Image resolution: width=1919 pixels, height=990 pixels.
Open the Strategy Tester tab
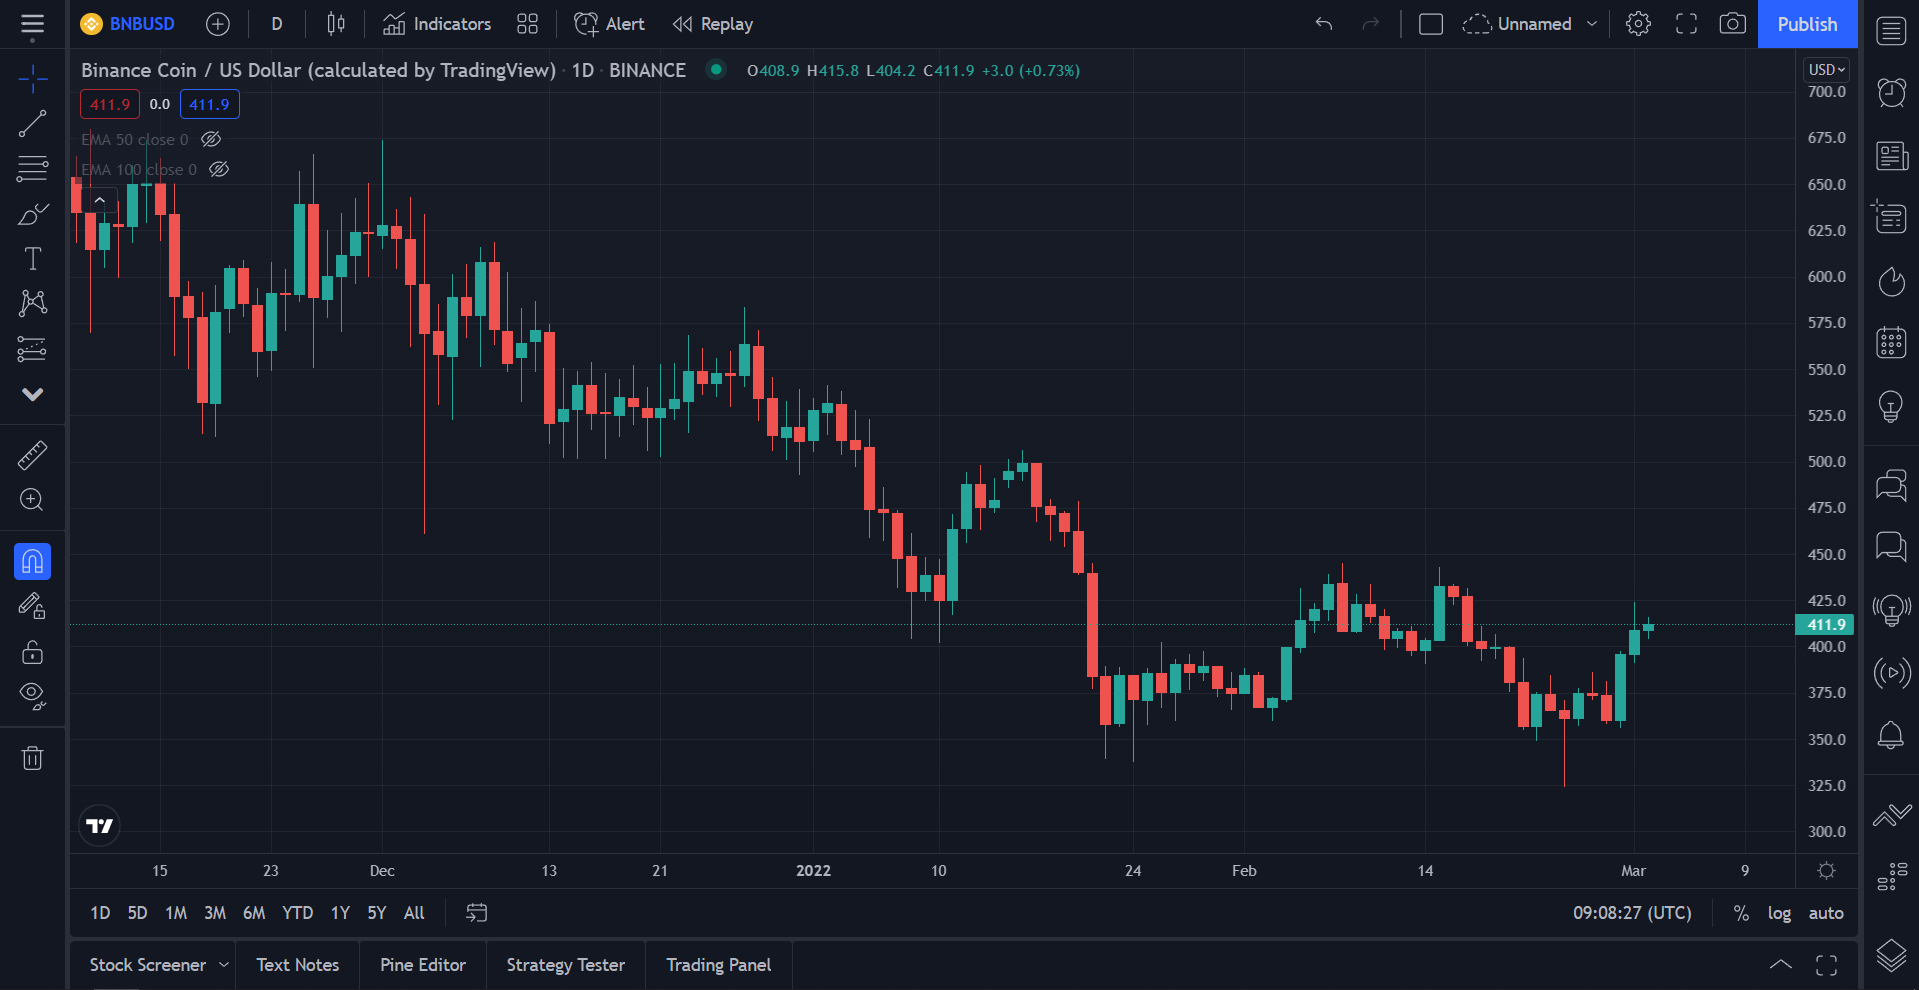click(x=566, y=965)
